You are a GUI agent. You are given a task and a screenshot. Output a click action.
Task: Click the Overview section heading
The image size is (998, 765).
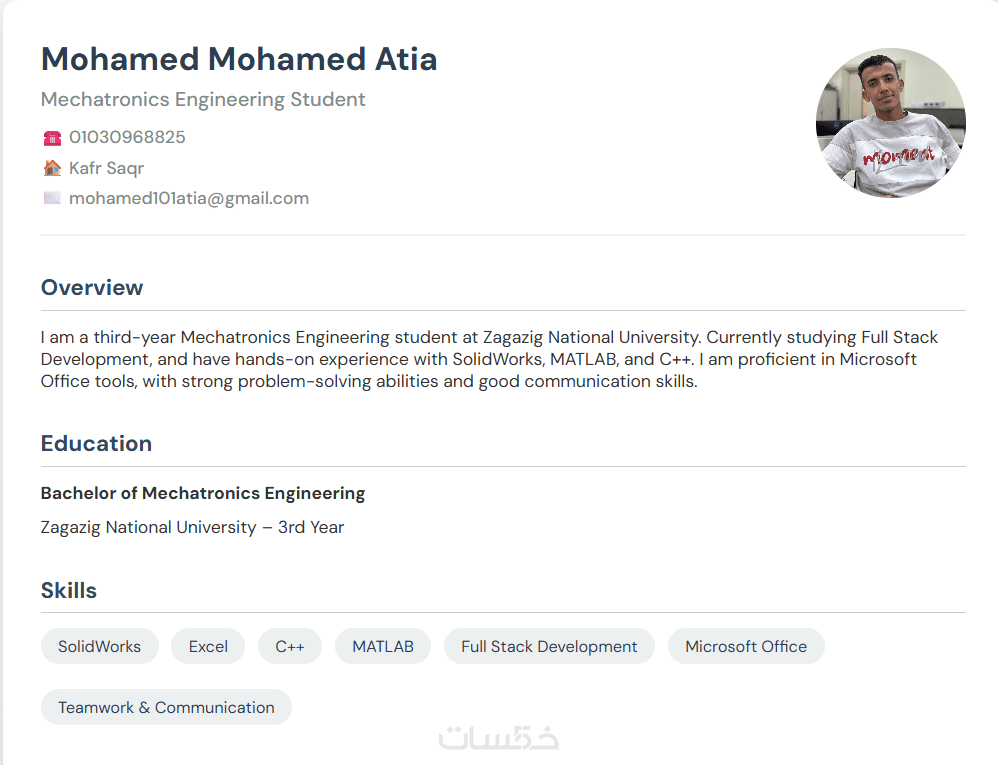(92, 288)
